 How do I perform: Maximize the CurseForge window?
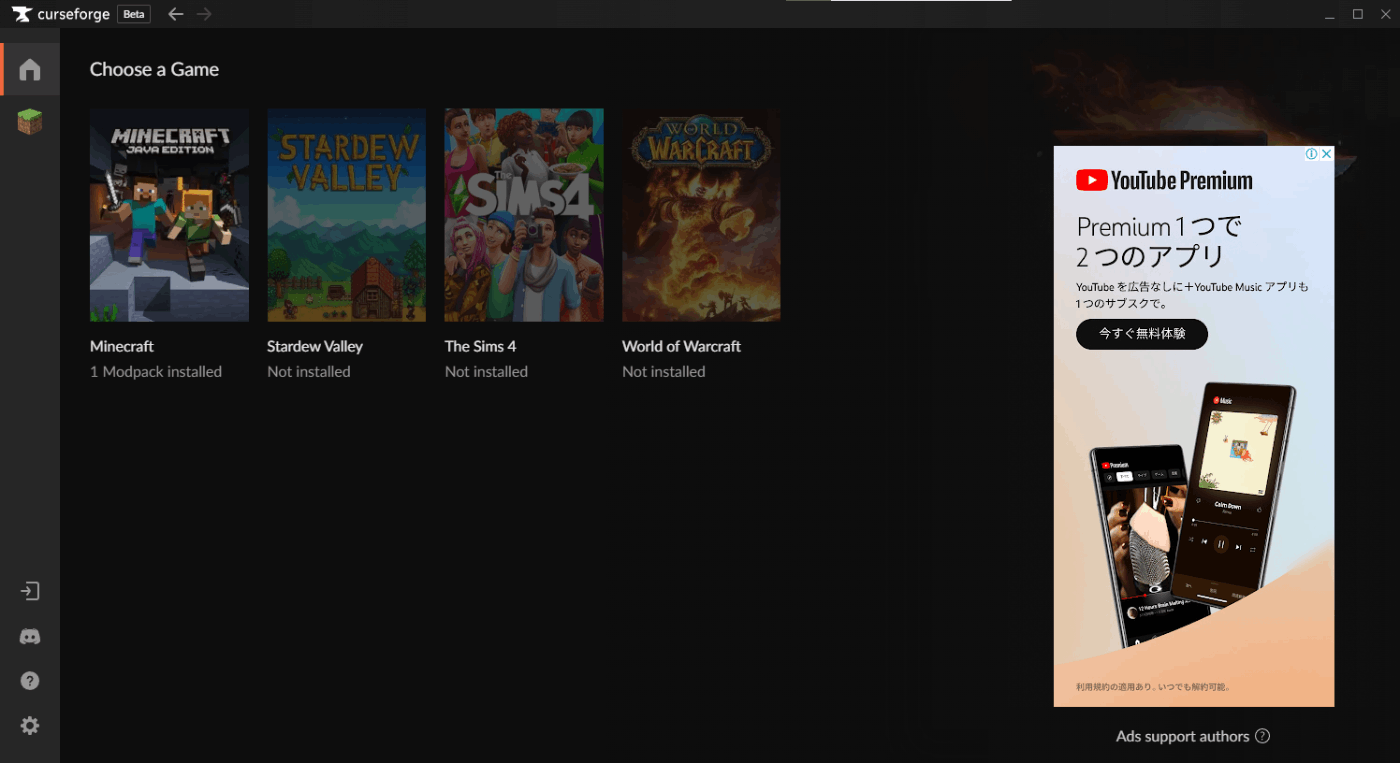pyautogui.click(x=1357, y=14)
